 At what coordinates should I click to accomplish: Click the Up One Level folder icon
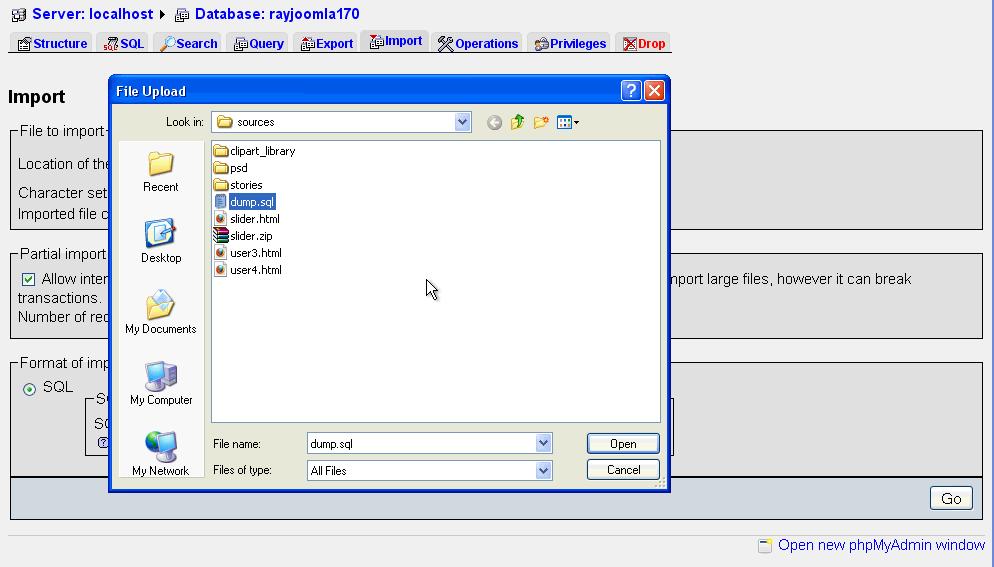point(517,122)
